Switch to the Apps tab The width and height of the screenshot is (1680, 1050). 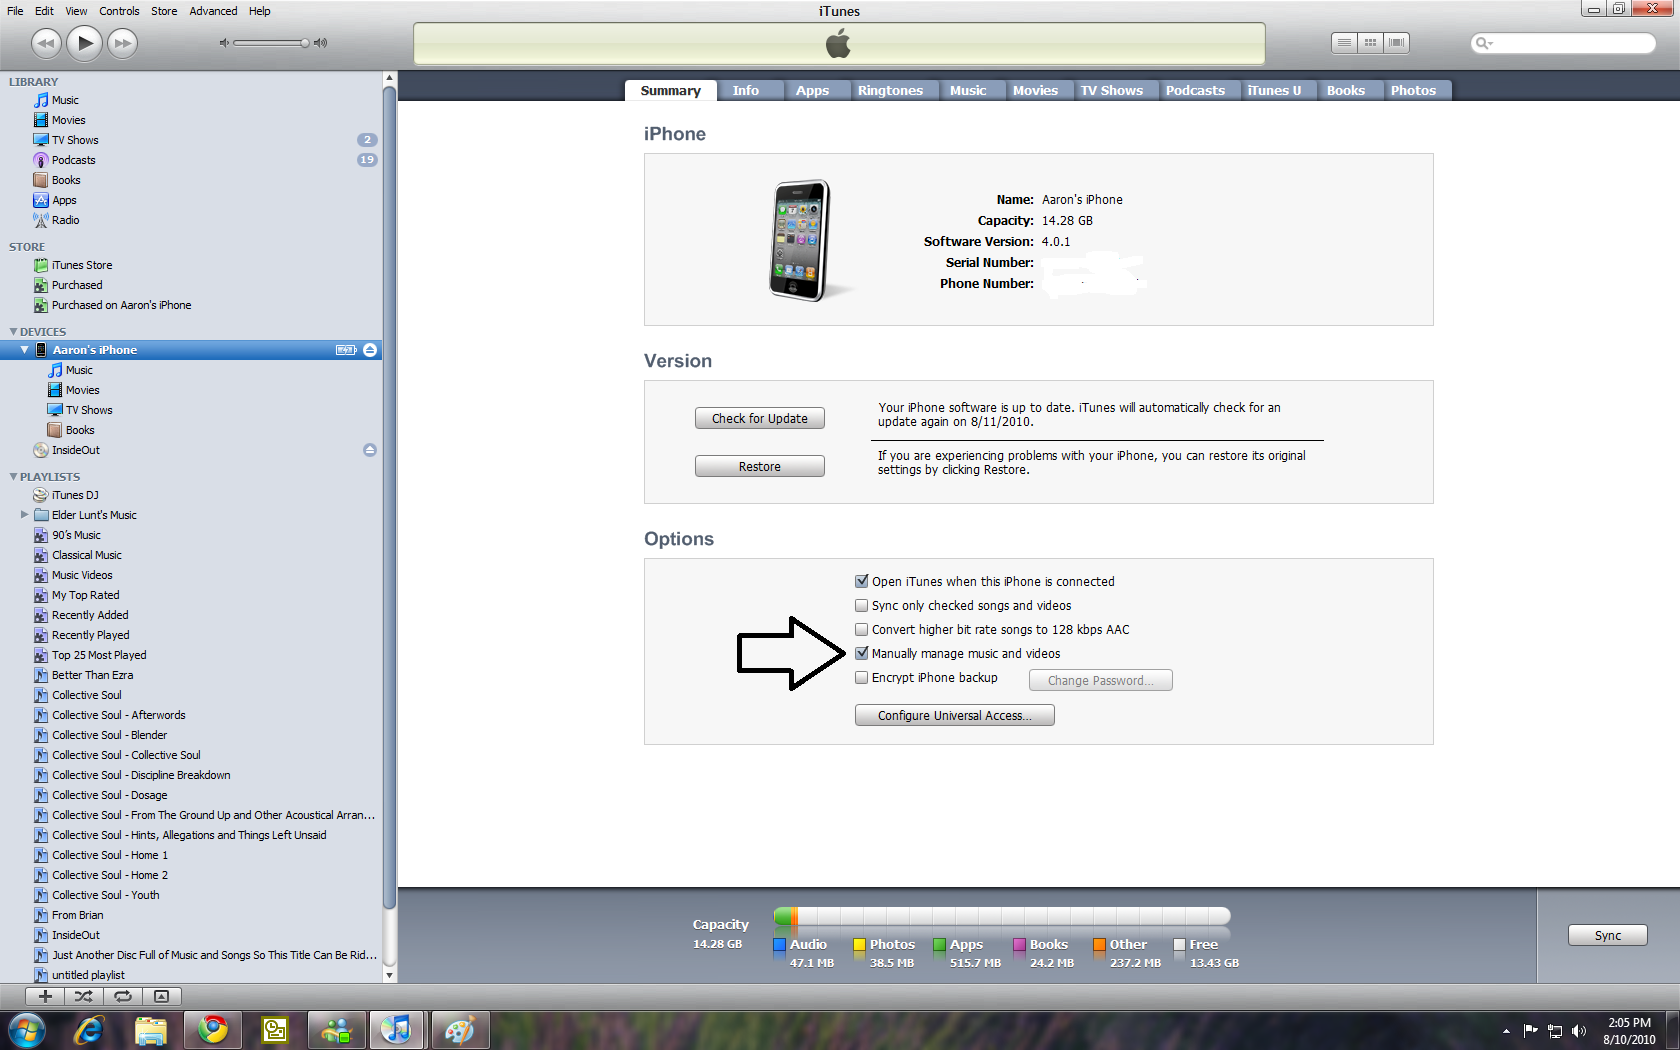pyautogui.click(x=812, y=90)
